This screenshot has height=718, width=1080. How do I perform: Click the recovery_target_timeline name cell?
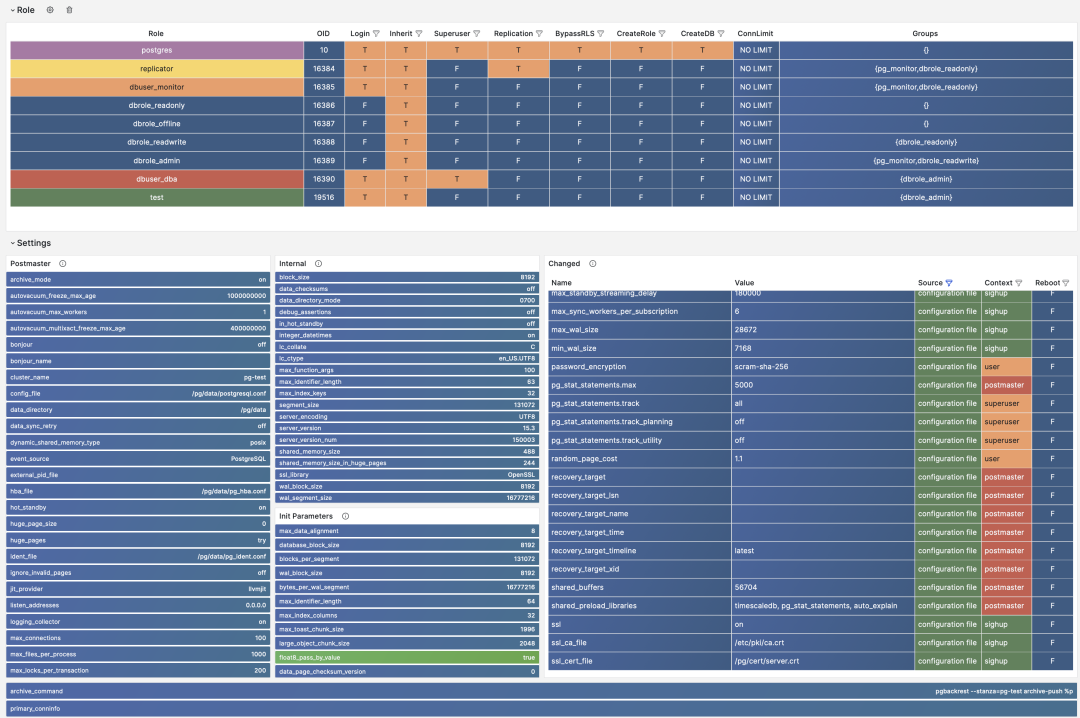(639, 551)
